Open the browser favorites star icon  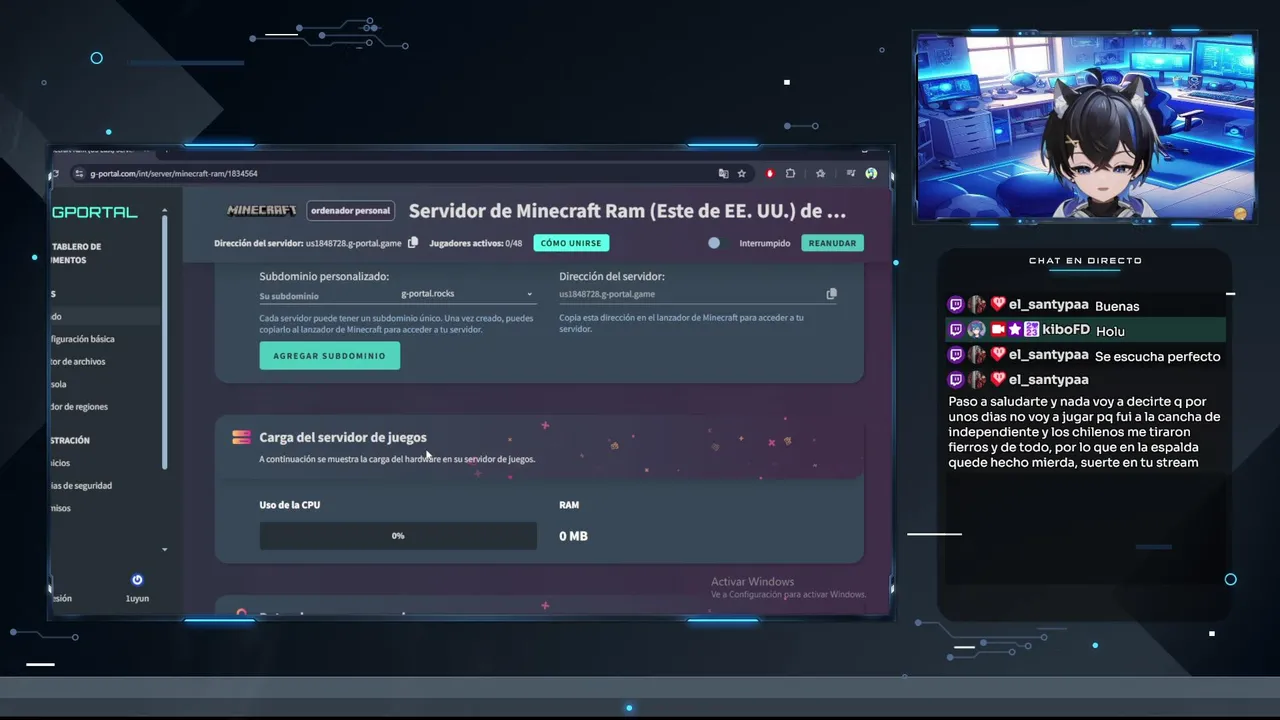(821, 173)
